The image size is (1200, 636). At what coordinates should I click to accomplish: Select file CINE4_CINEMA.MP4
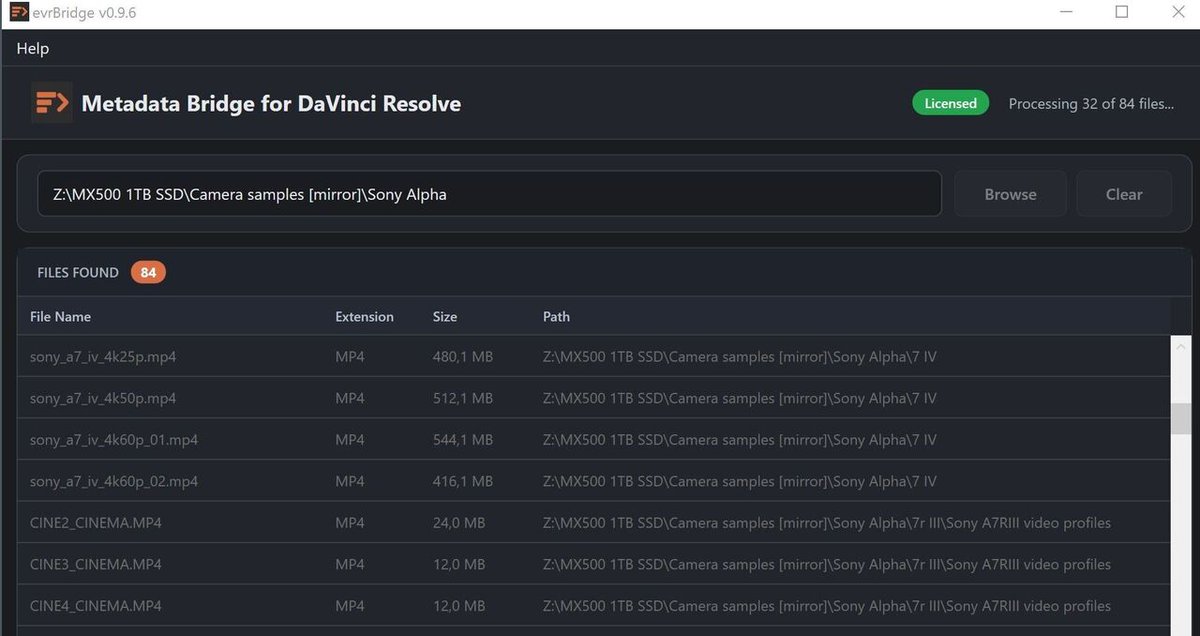(x=594, y=605)
